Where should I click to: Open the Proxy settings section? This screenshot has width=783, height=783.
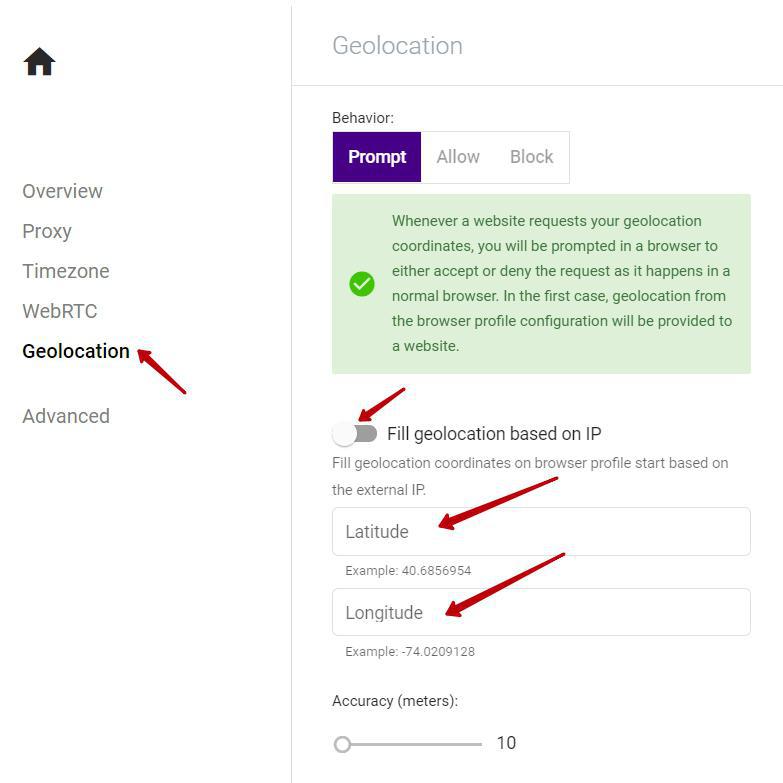[x=47, y=231]
